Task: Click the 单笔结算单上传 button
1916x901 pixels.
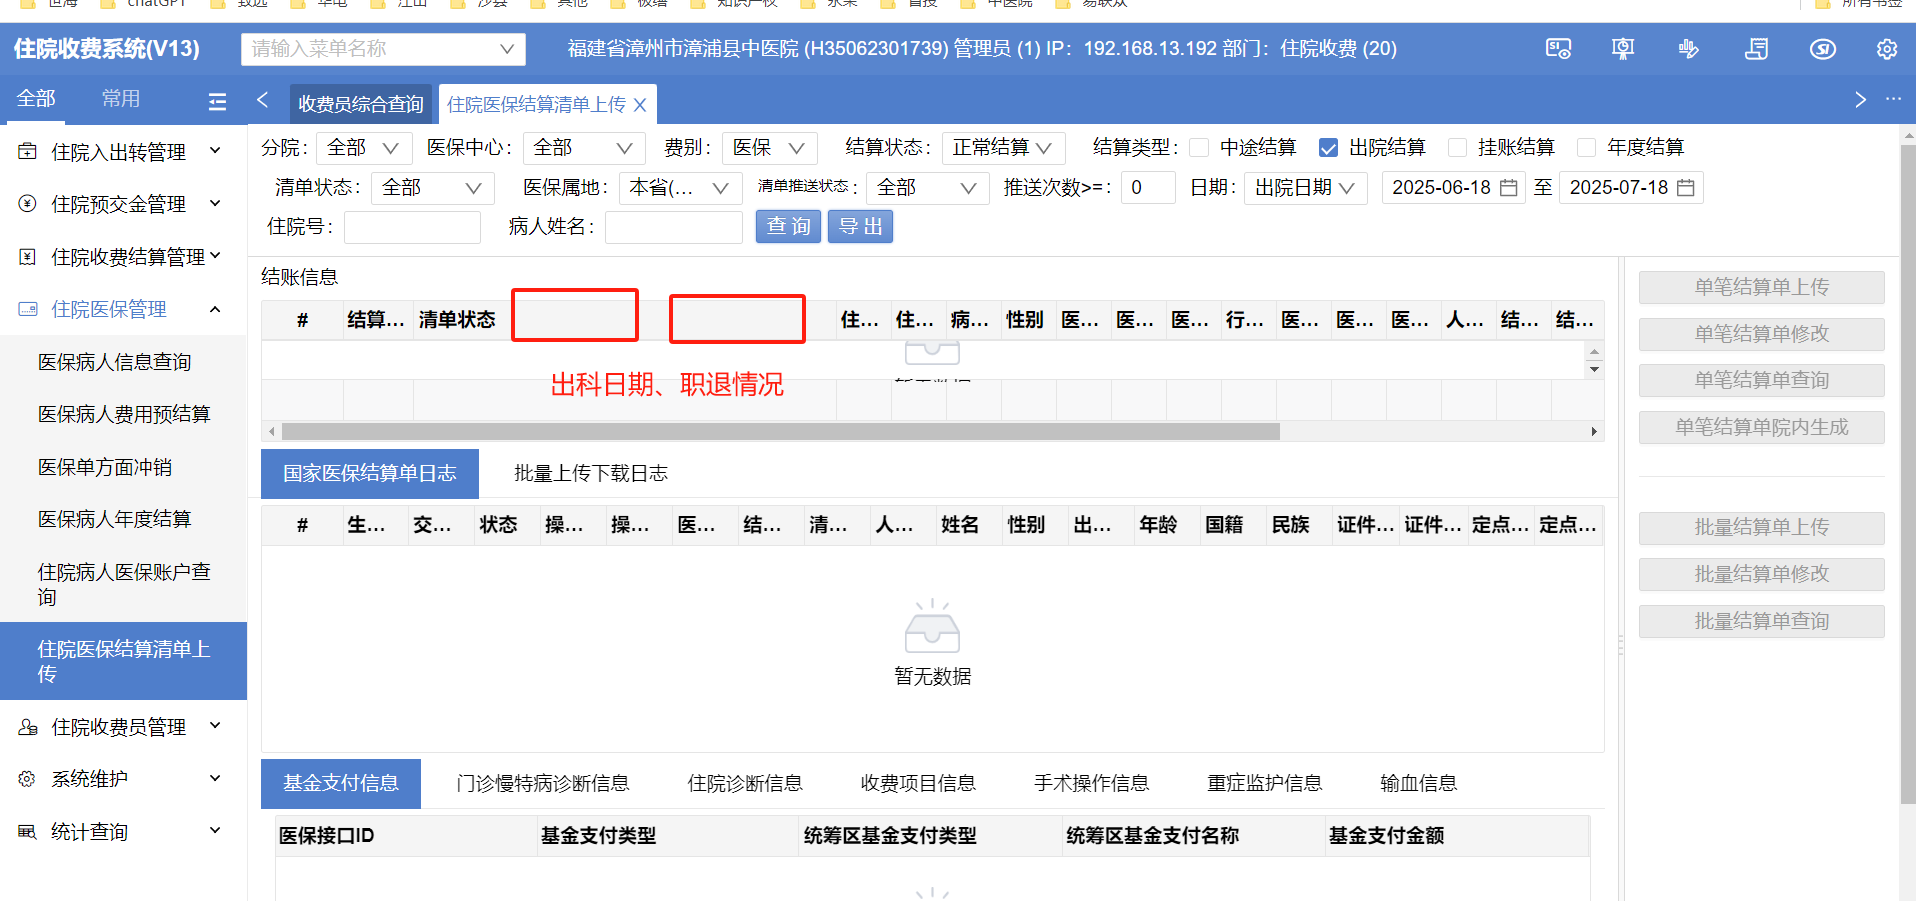Action: pyautogui.click(x=1761, y=288)
